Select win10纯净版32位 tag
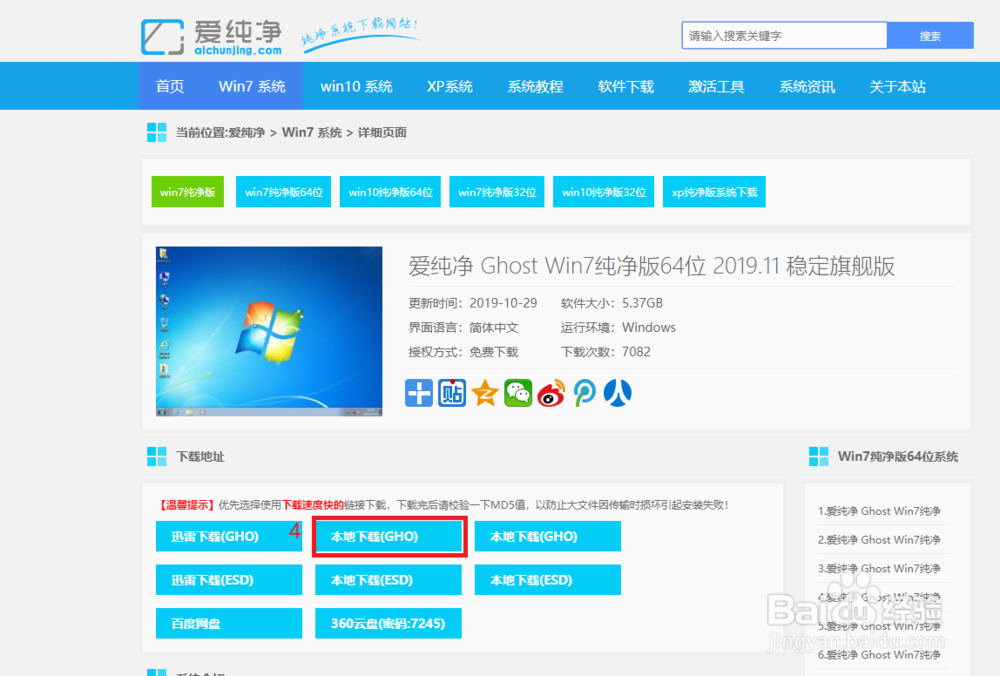This screenshot has height=676, width=1000. tap(604, 192)
